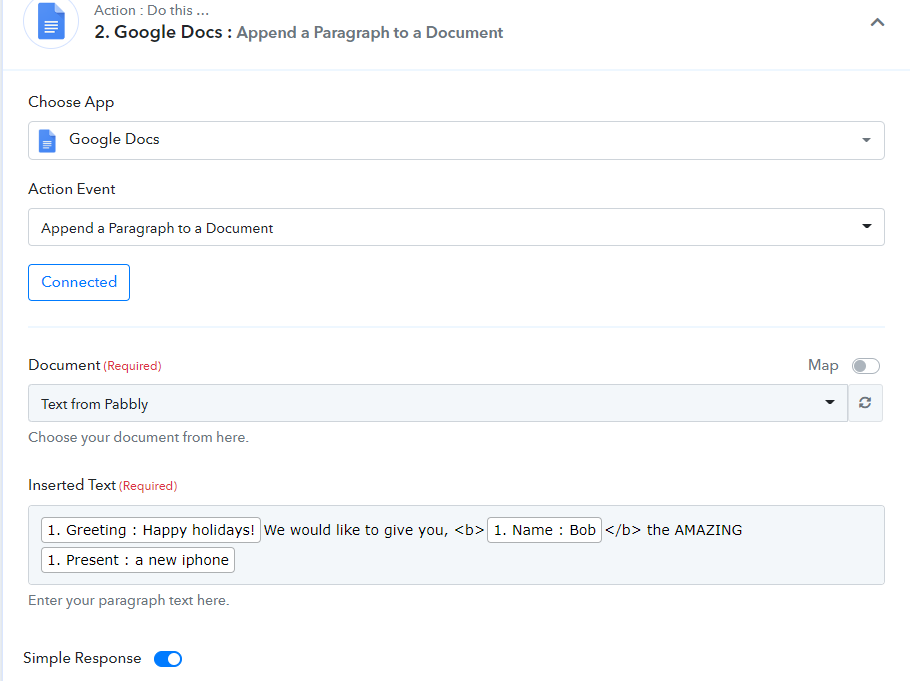910x681 pixels.
Task: Click the Choose App label
Action: 71,102
